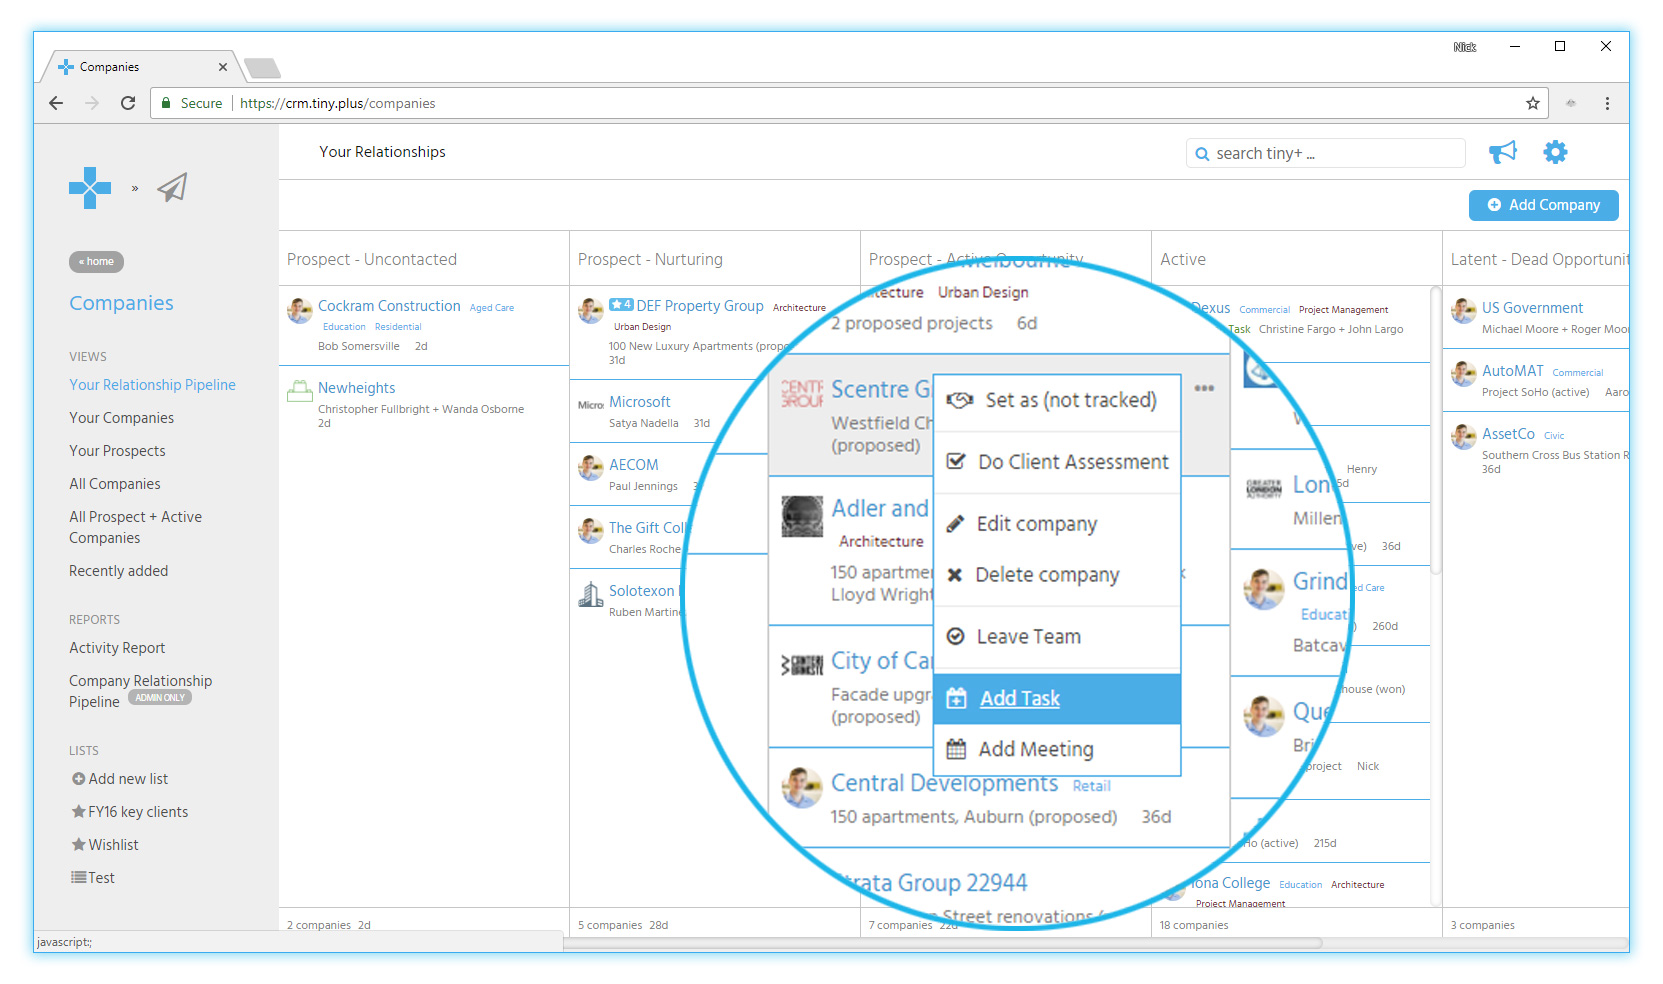The width and height of the screenshot is (1663, 984).
Task: Open the Your Prospects view
Action: 117,451
